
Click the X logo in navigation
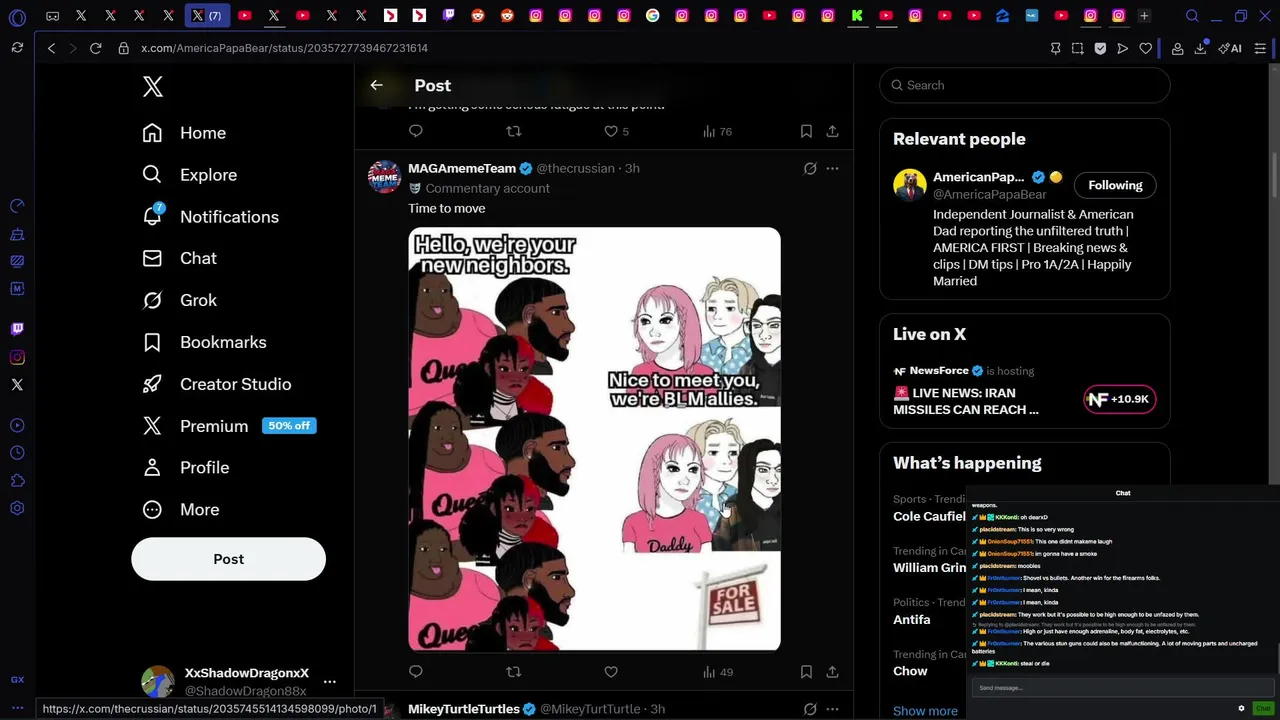tap(152, 86)
